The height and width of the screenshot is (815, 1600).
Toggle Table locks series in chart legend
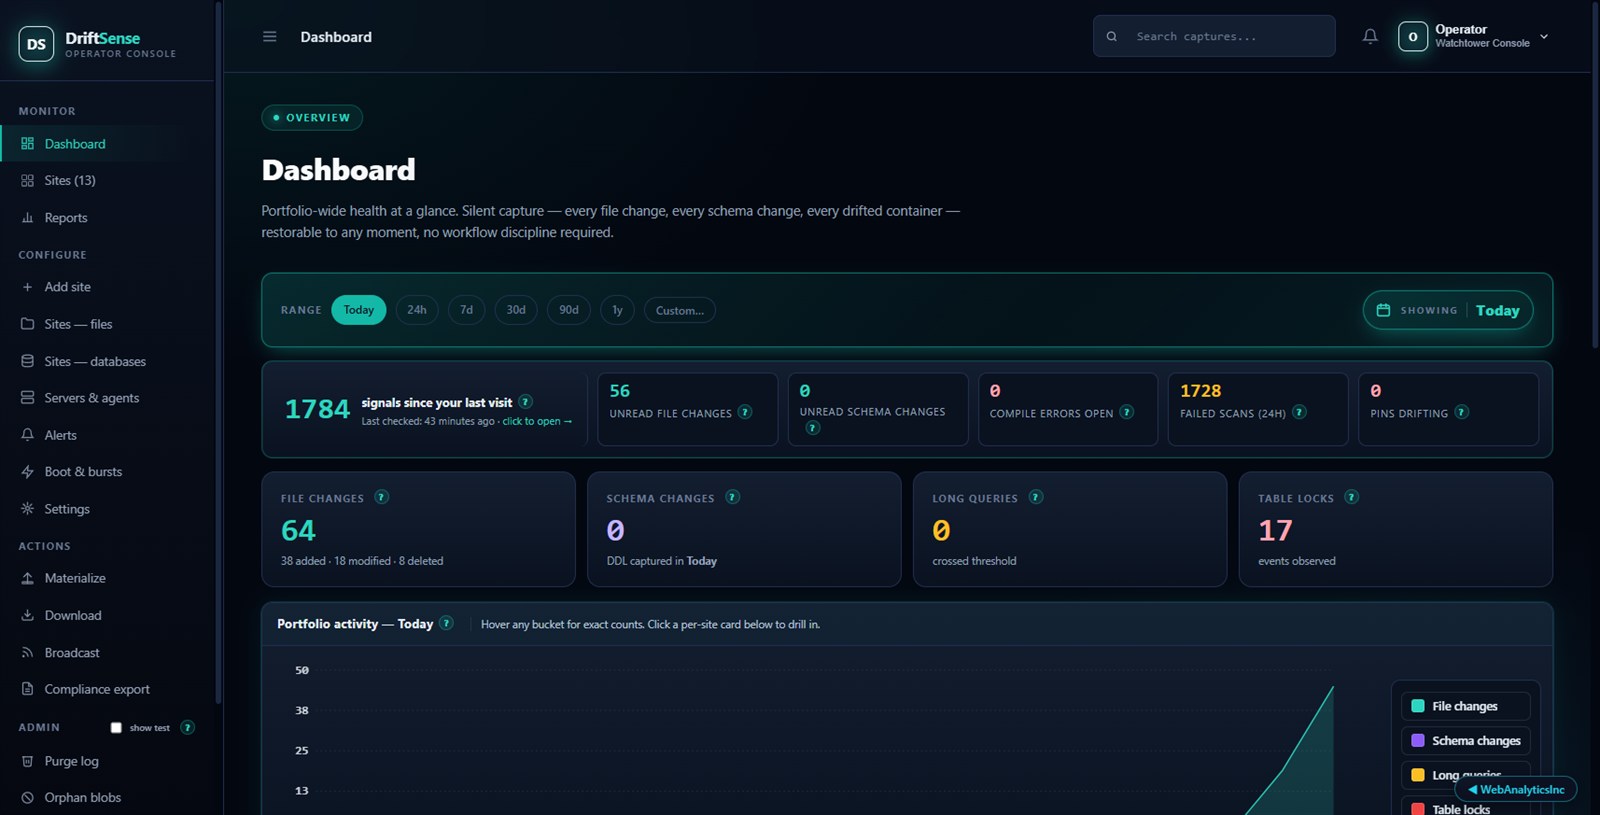tap(1465, 806)
